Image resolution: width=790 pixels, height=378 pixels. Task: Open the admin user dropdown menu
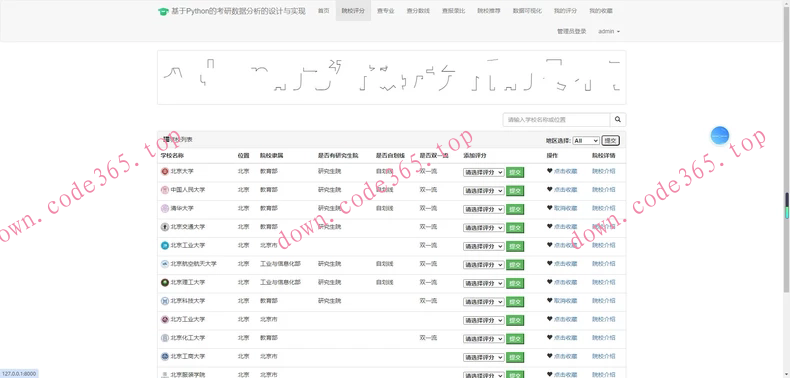point(609,31)
